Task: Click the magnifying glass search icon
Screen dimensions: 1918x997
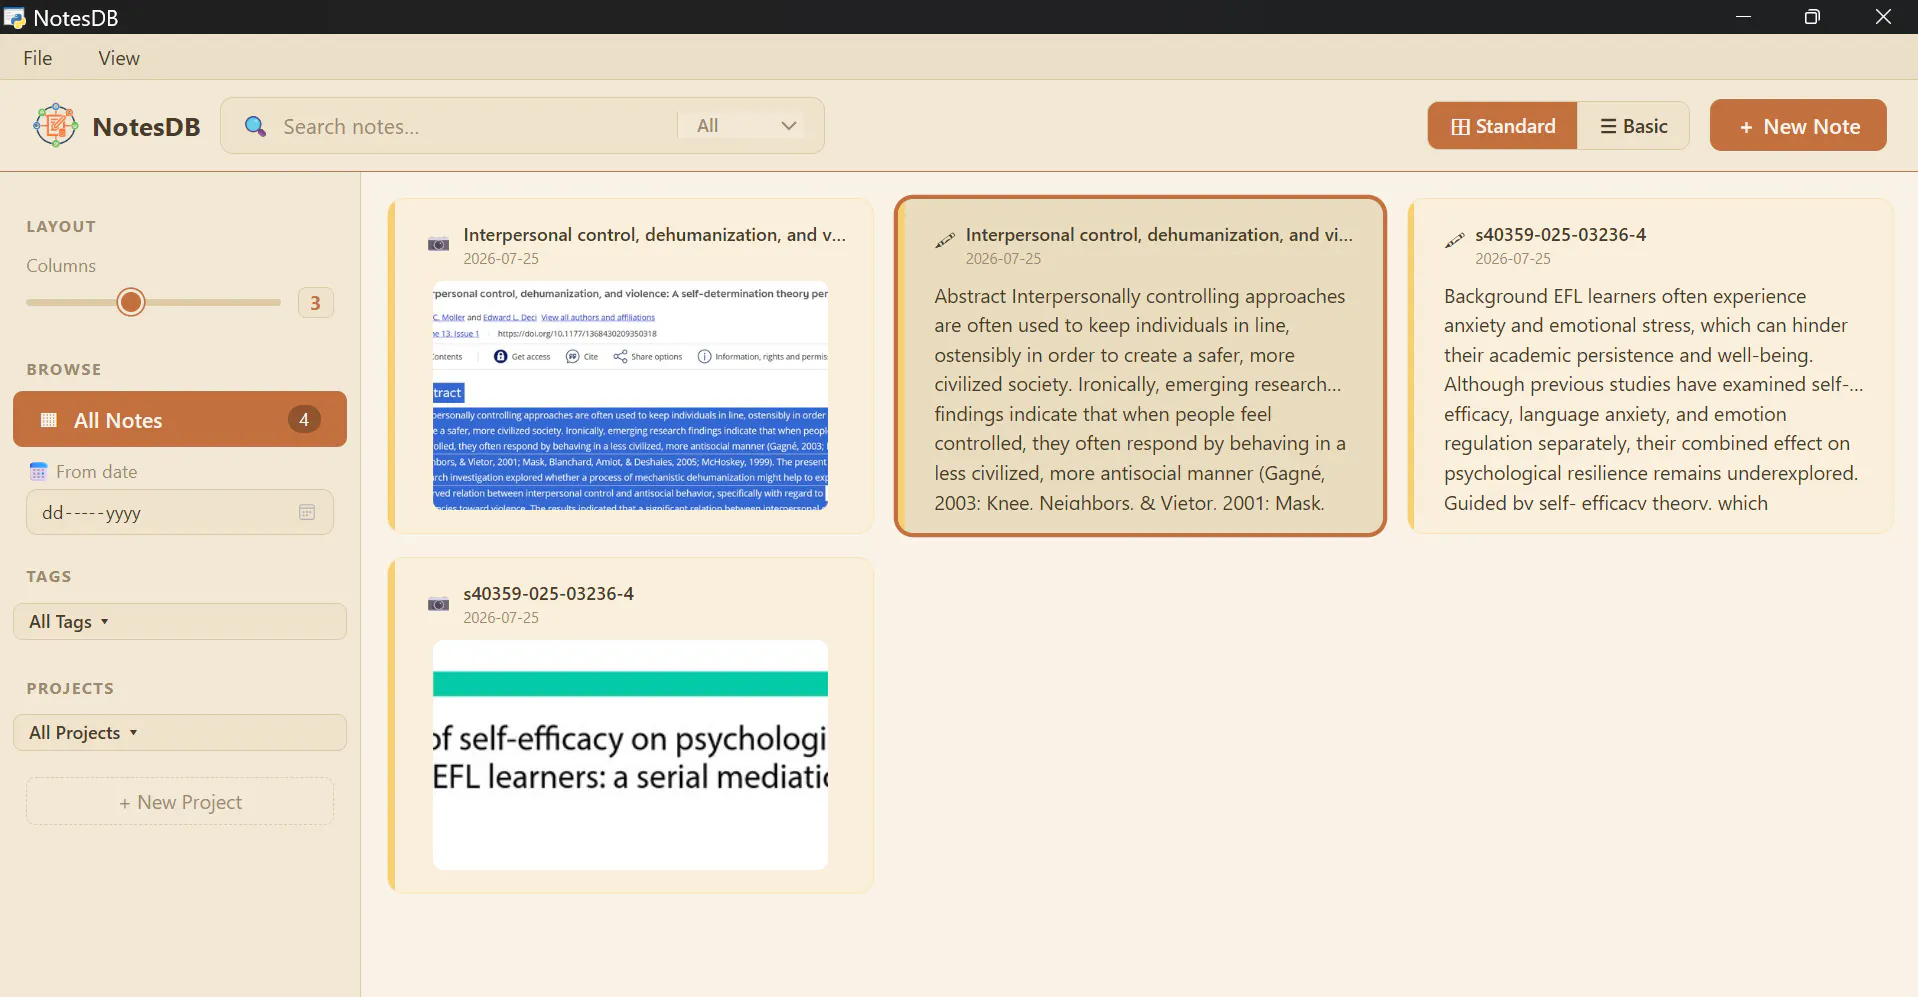Action: point(255,126)
